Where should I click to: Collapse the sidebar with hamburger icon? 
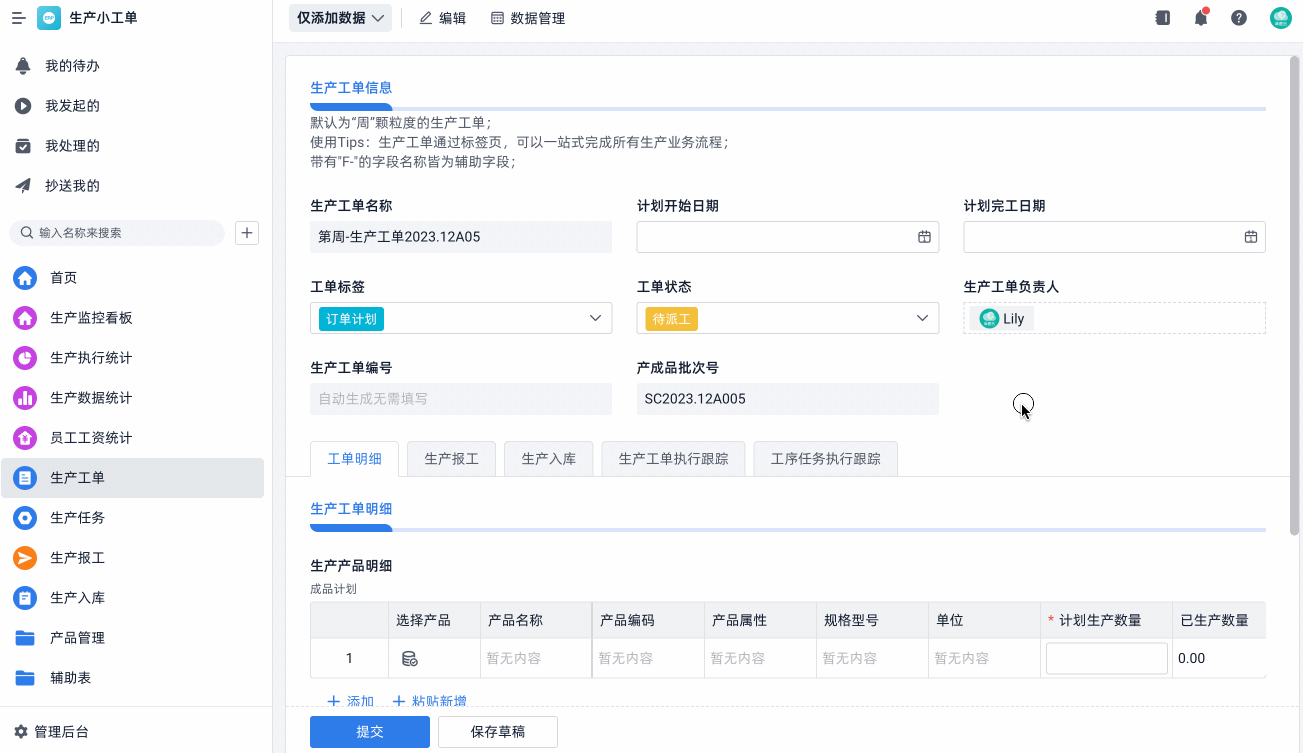[x=18, y=18]
